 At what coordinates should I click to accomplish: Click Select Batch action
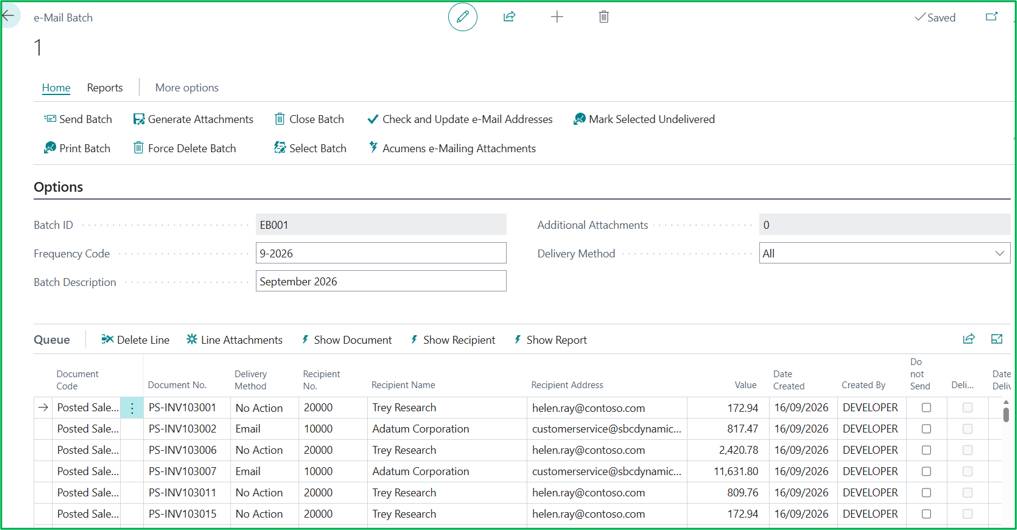310,149
